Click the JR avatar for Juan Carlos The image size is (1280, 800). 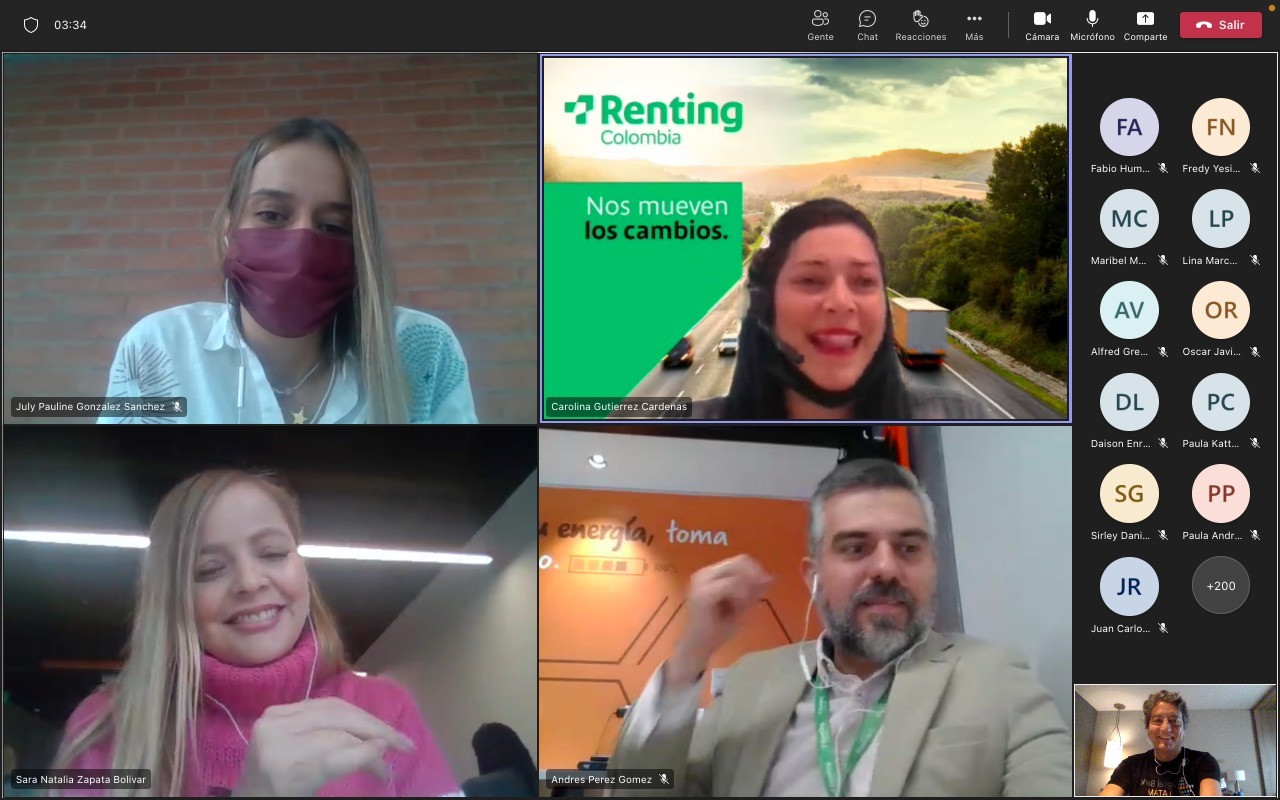pos(1129,586)
